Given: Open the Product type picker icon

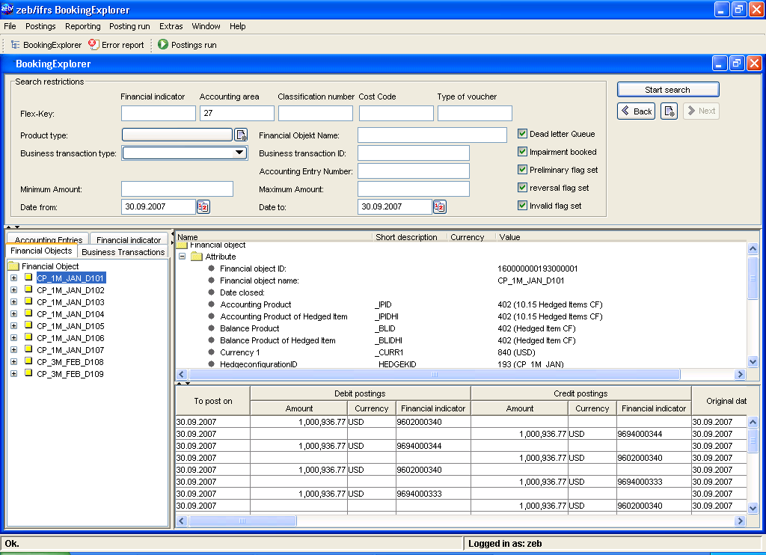Looking at the screenshot, I should click(241, 134).
